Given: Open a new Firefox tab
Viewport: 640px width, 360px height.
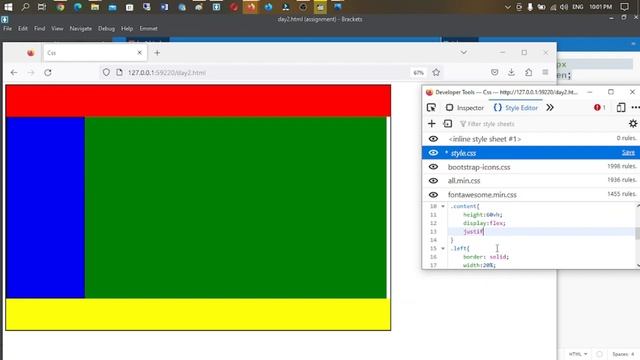Looking at the screenshot, I should [x=157, y=53].
